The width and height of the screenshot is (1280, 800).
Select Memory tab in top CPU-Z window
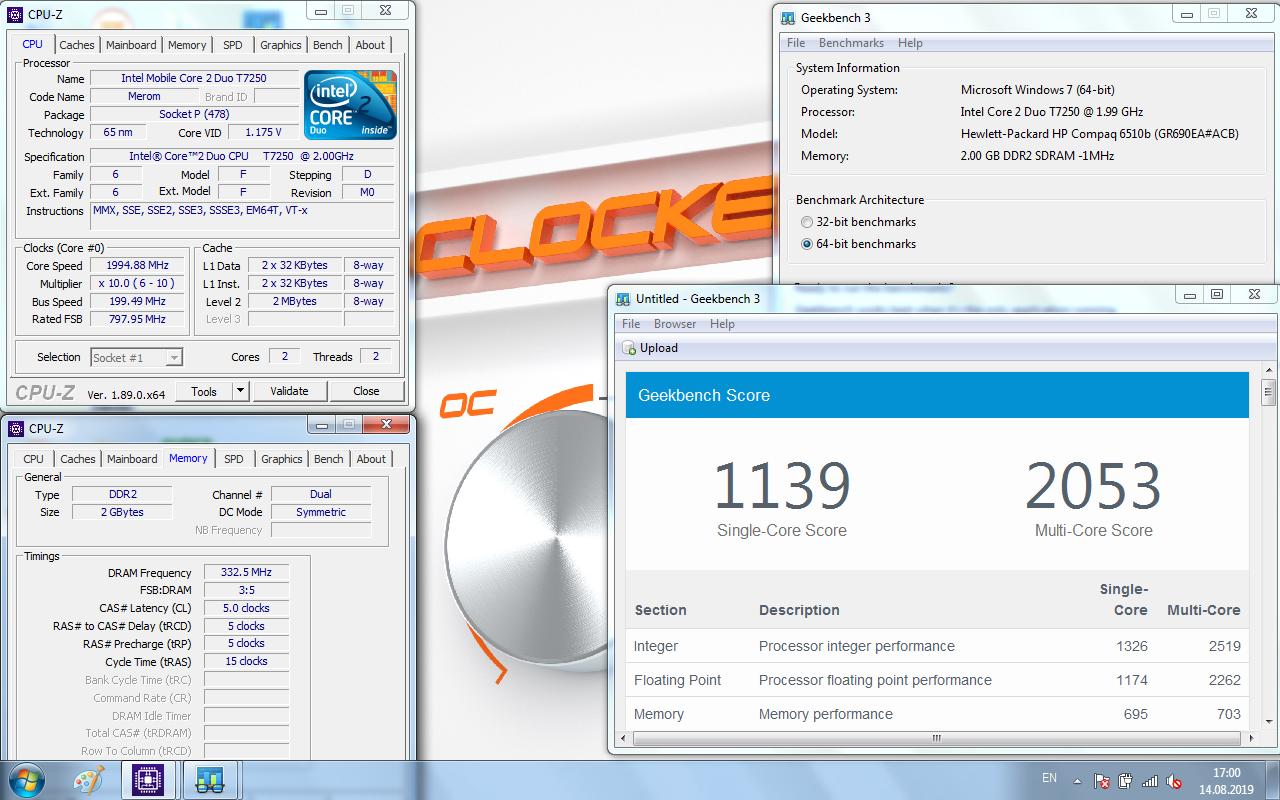[187, 45]
